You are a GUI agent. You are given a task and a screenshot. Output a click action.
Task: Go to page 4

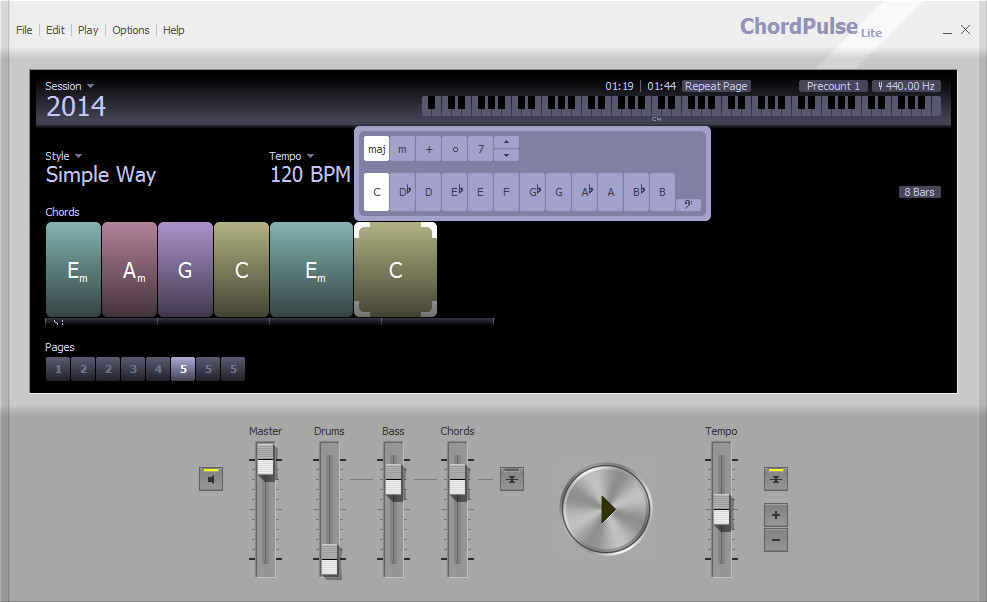tap(158, 369)
